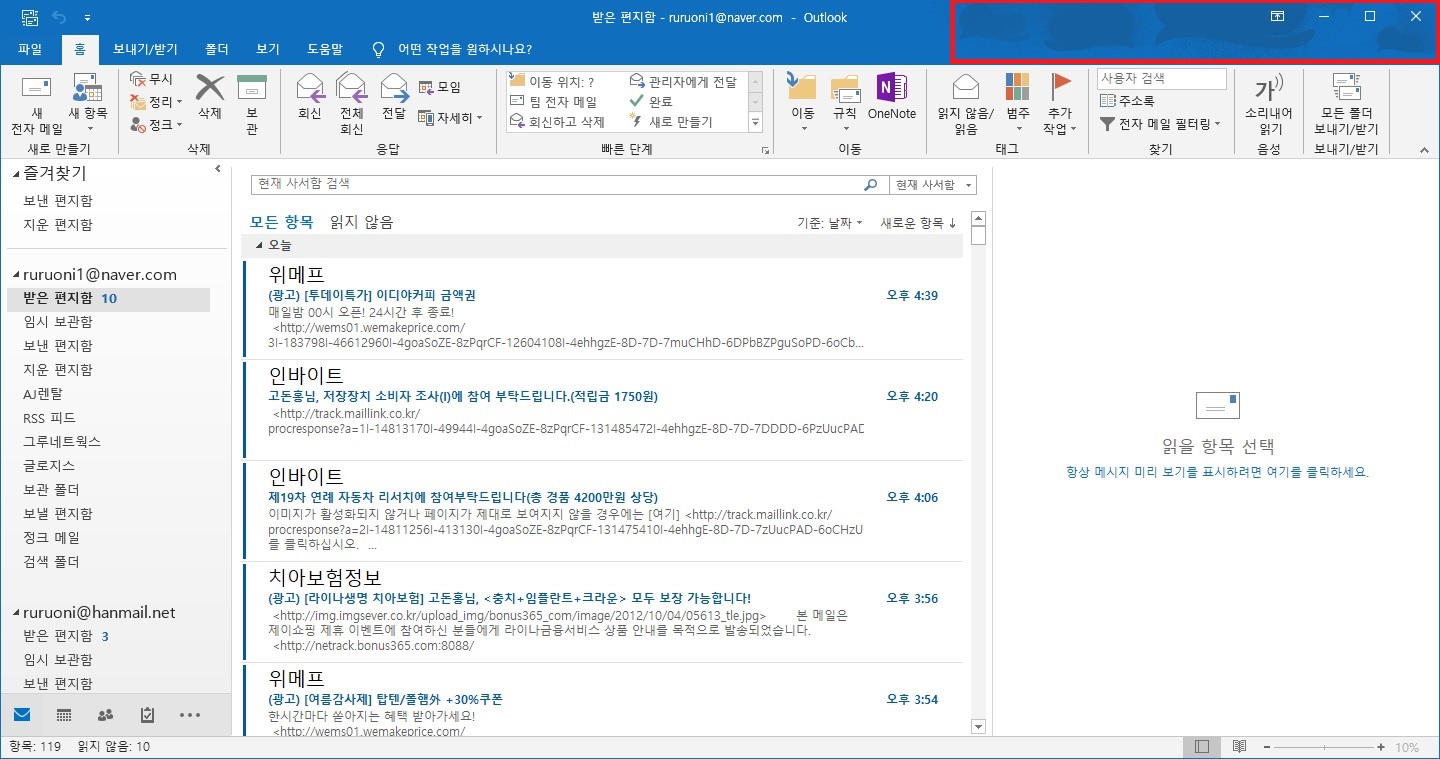Open the 도움말 ribbon tab
This screenshot has width=1440, height=759.
pyautogui.click(x=325, y=49)
